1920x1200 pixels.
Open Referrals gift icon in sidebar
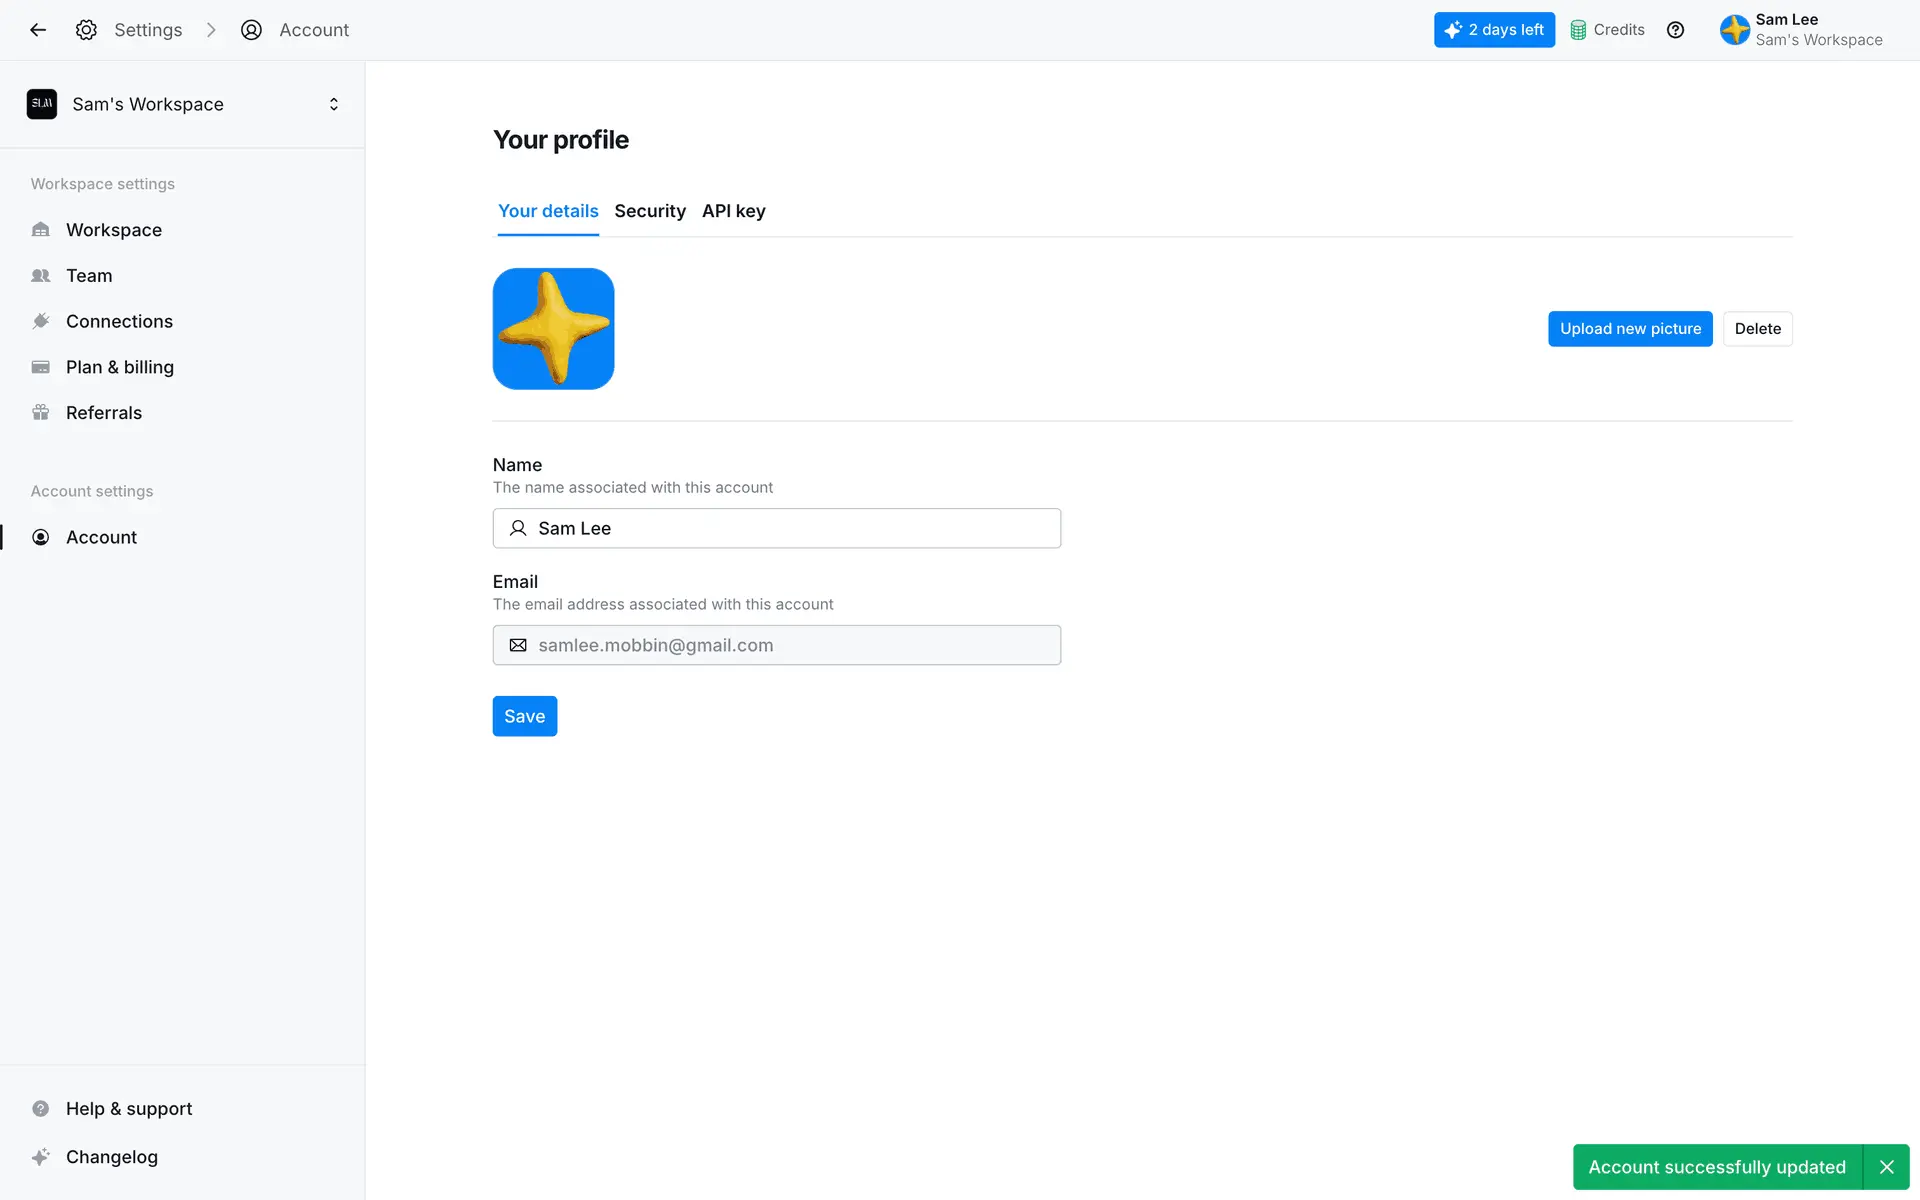pyautogui.click(x=41, y=413)
